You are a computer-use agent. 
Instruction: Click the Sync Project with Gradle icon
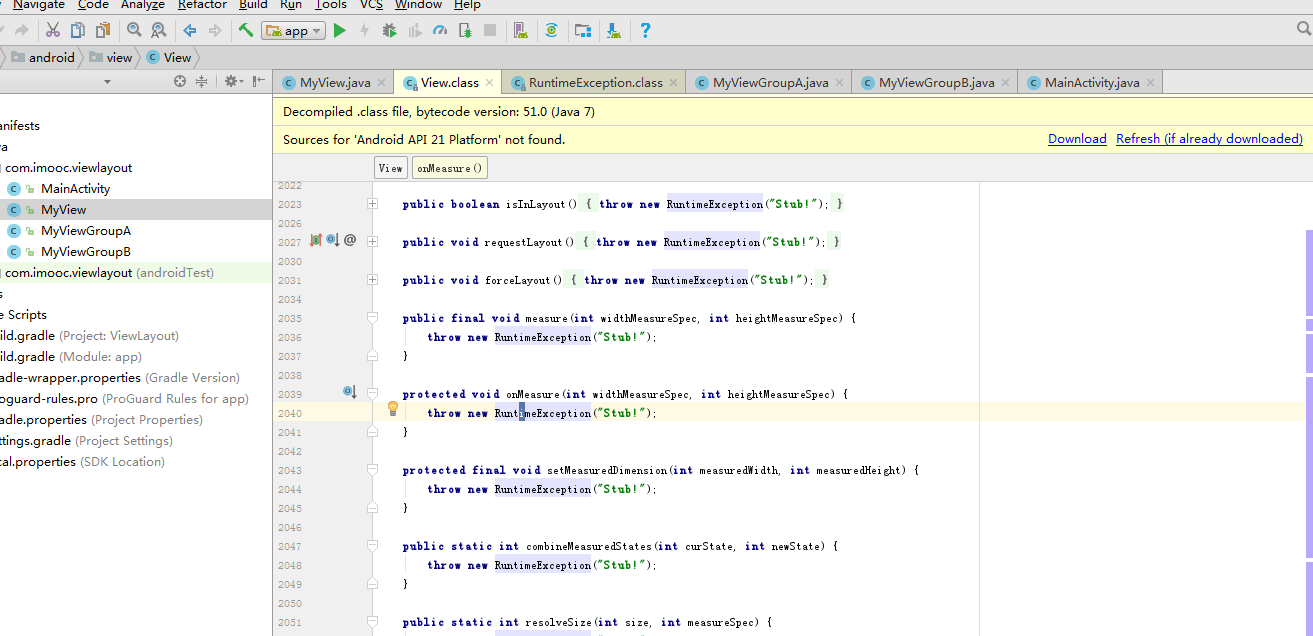coord(551,31)
